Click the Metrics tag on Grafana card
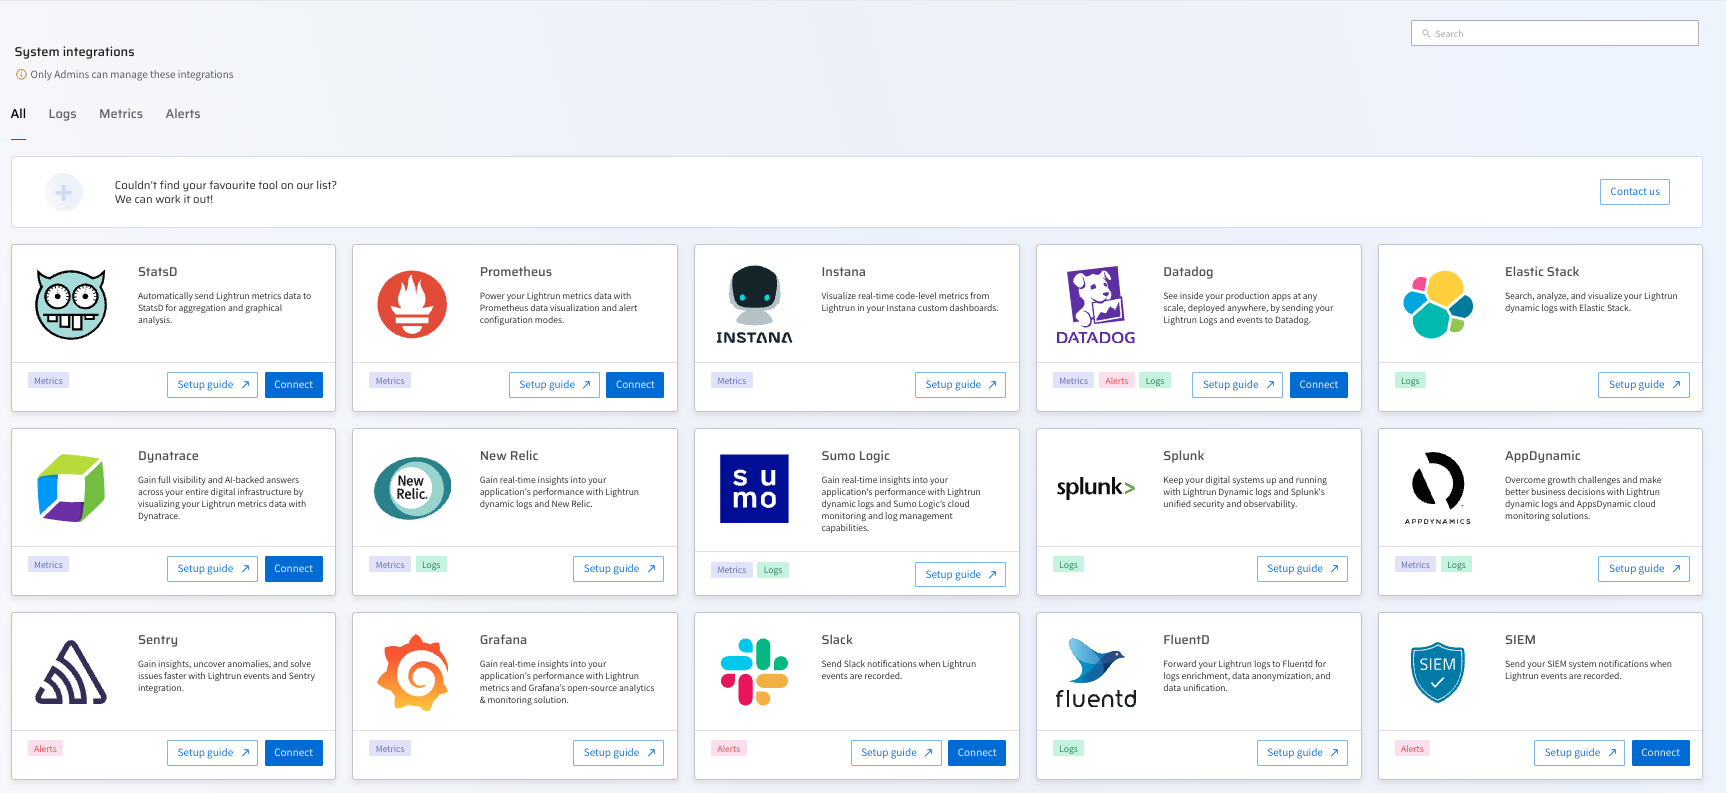 click(390, 749)
